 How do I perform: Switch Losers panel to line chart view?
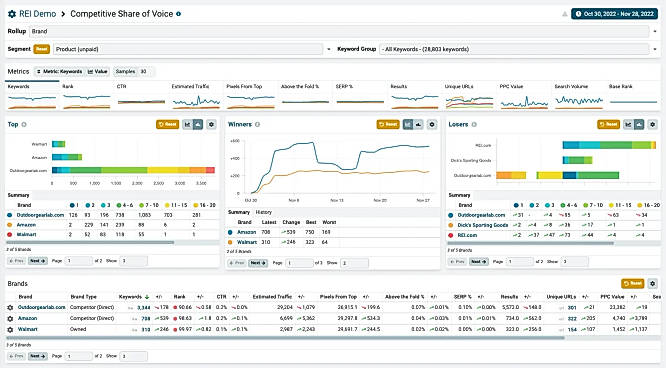click(628, 125)
